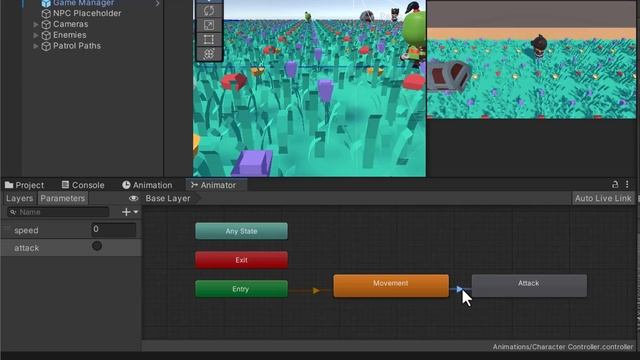
Task: Select the speed parameter row
Action: 71,230
